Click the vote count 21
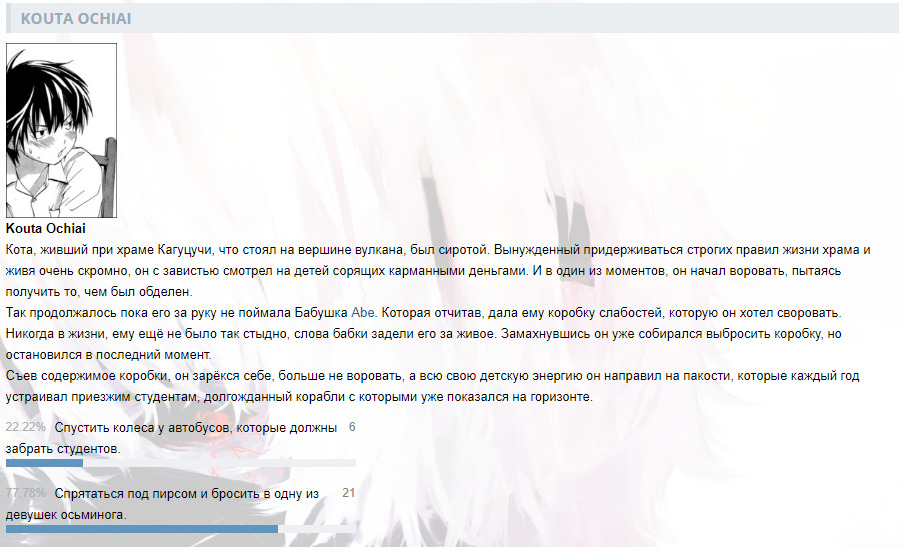Viewport: 905px width, 547px height. (x=348, y=494)
